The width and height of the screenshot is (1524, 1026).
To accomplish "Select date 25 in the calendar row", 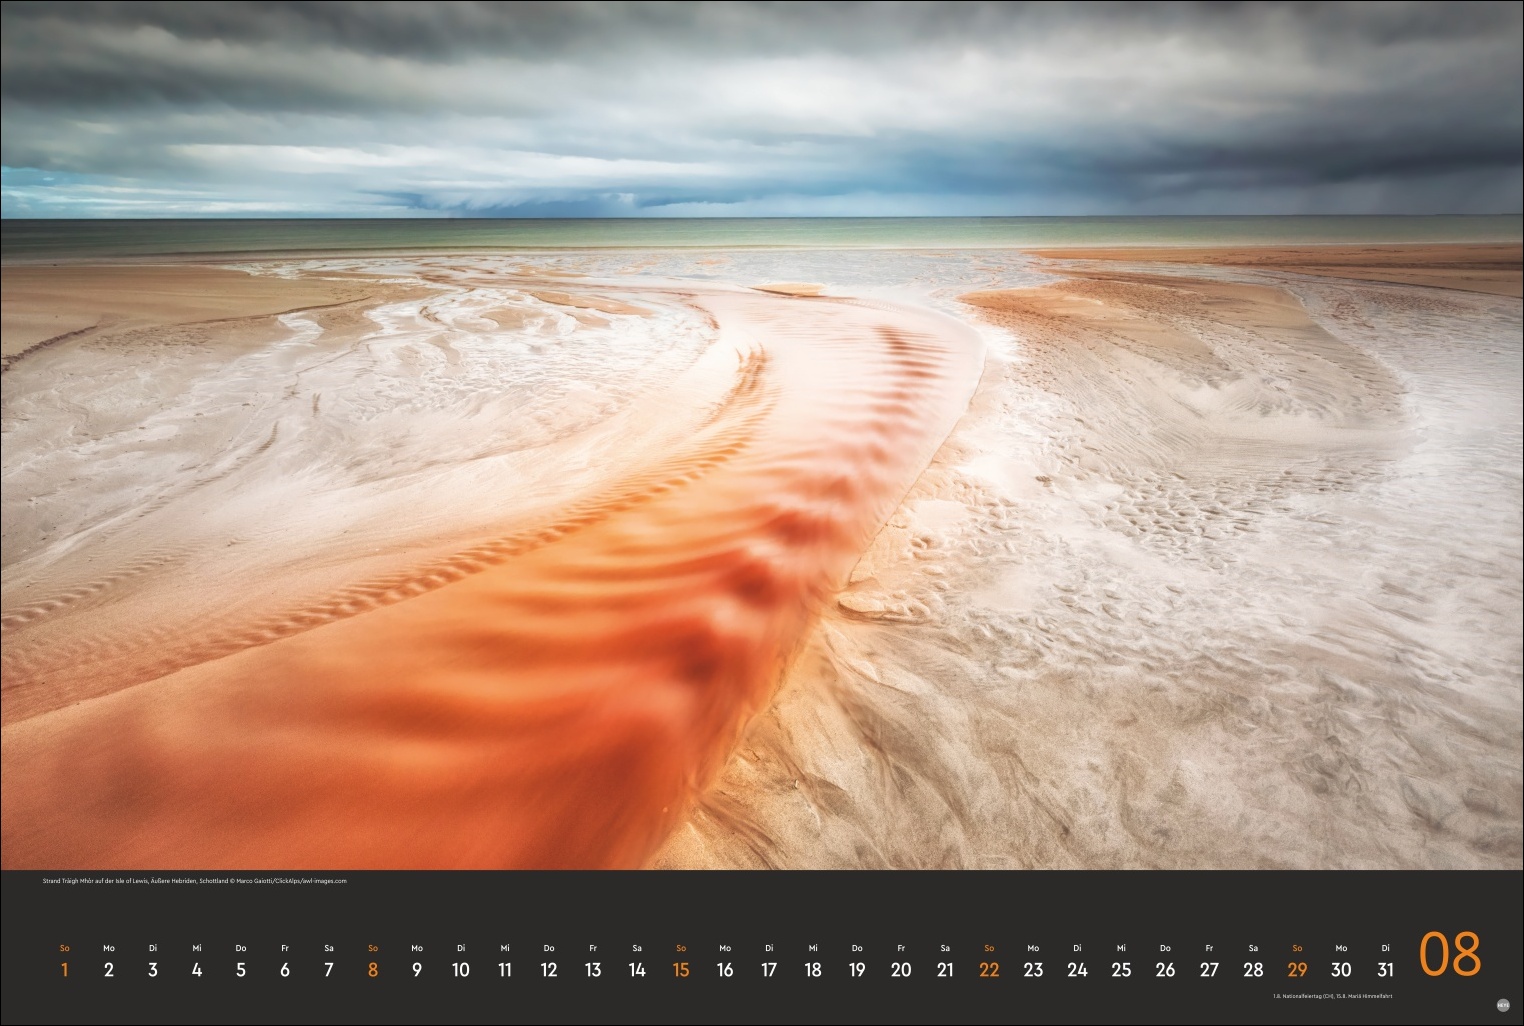I will tap(1121, 969).
